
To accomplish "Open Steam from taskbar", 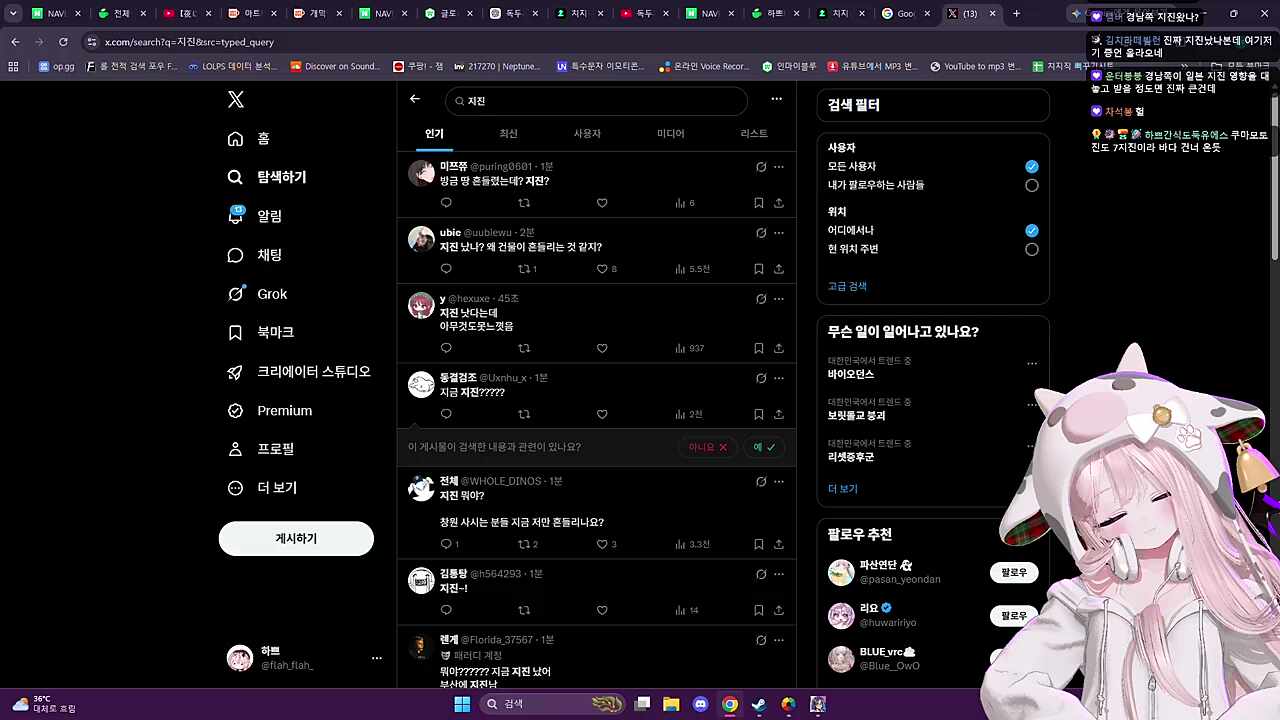I will (x=759, y=704).
